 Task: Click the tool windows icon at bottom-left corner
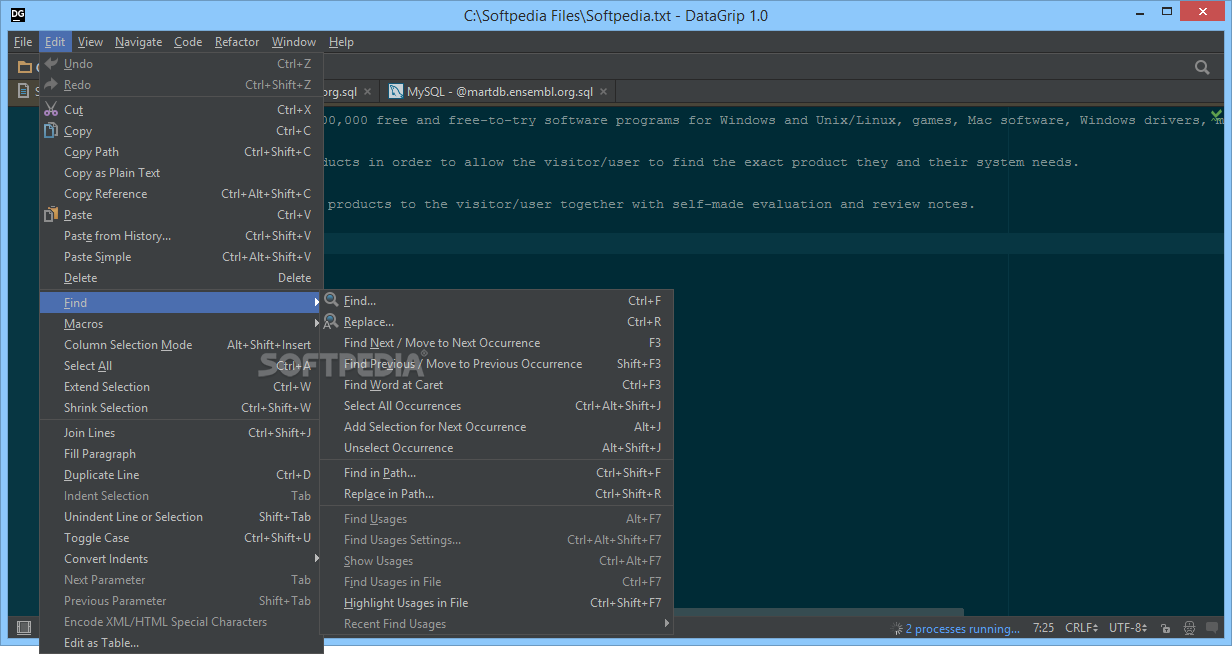coord(24,628)
